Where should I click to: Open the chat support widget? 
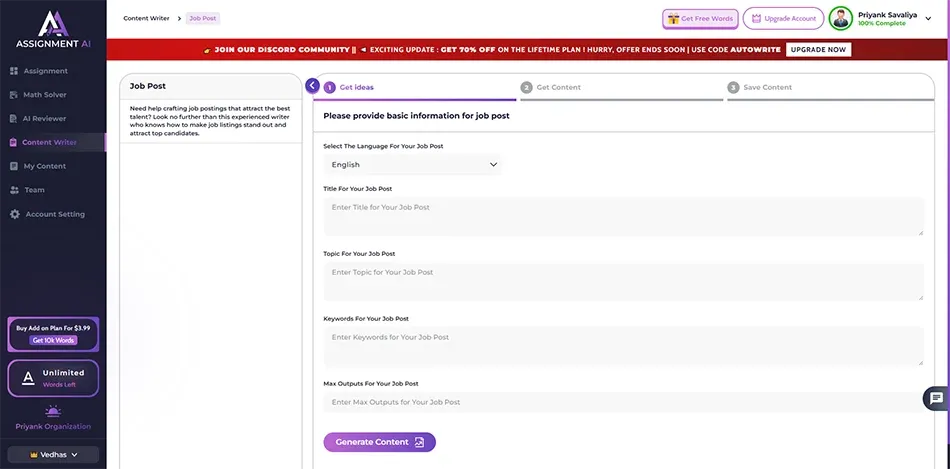[936, 398]
